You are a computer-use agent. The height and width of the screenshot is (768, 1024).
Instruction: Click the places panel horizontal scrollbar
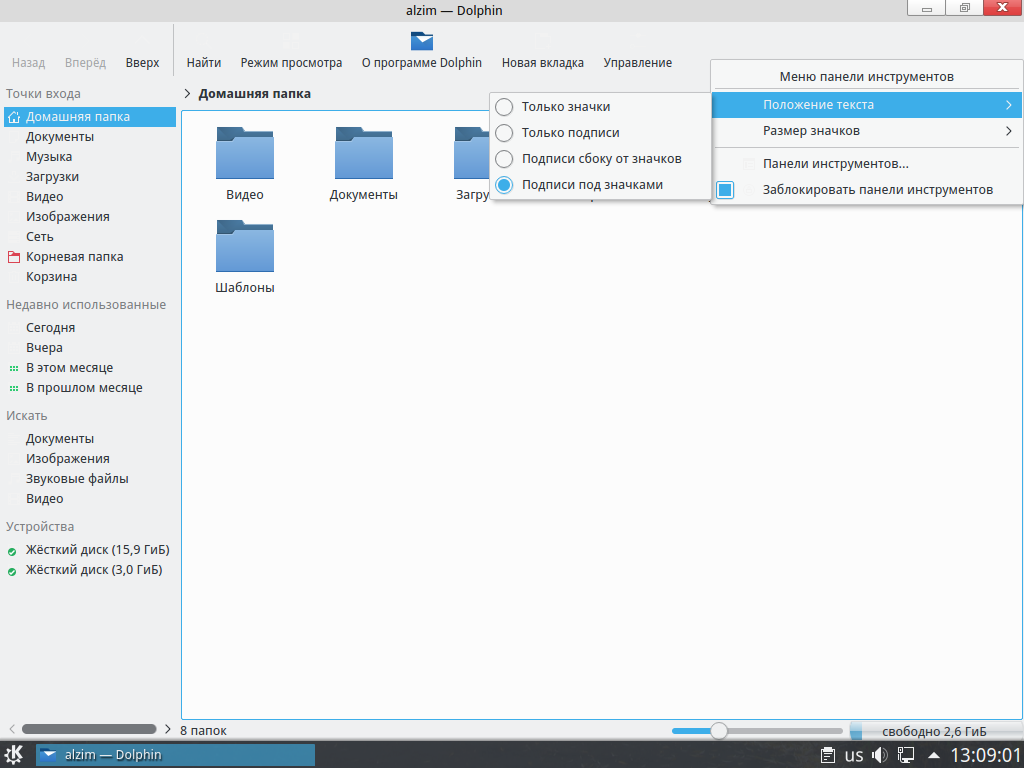pos(89,729)
